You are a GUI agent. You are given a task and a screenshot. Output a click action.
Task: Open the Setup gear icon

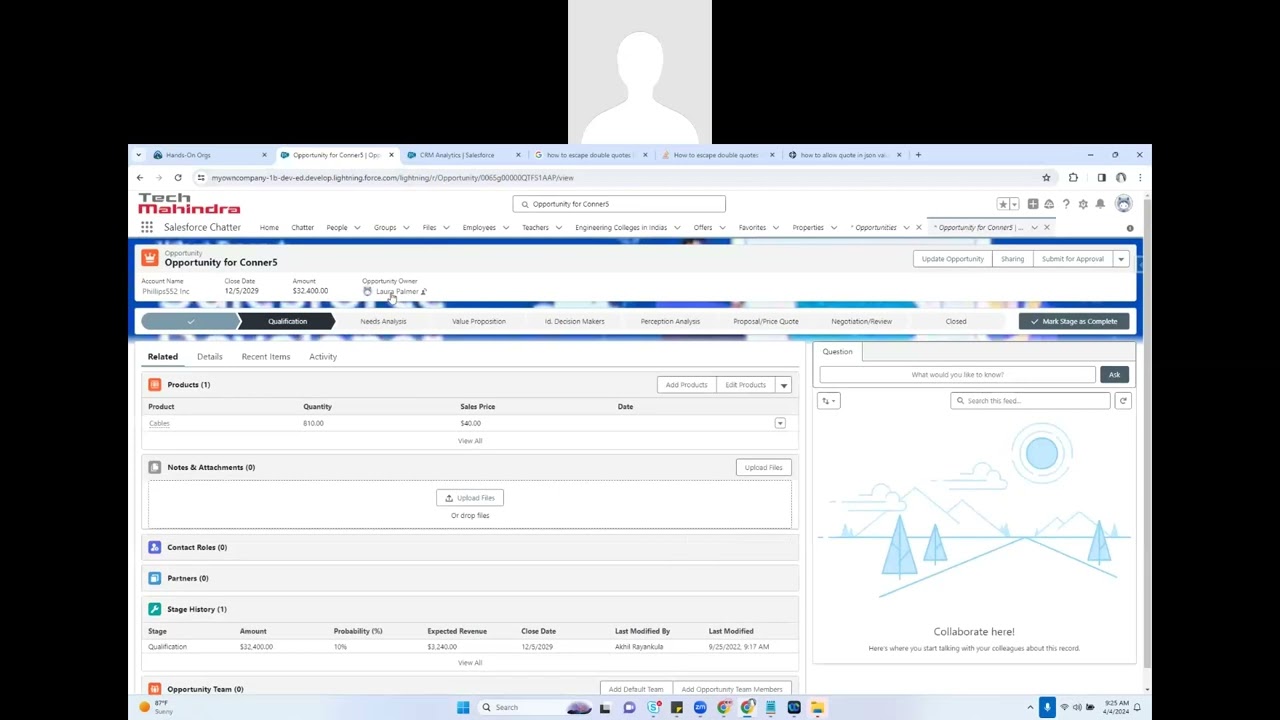pos(1083,204)
